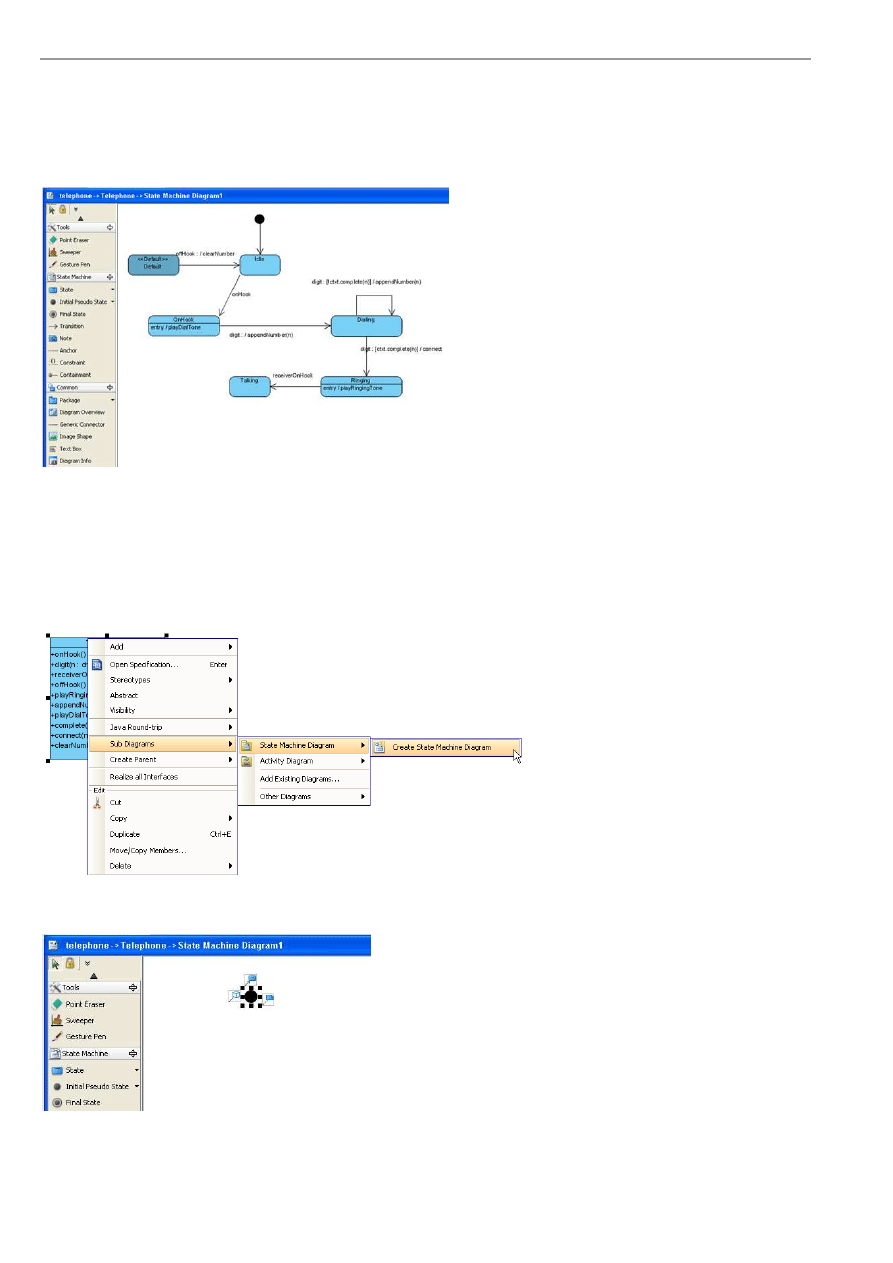The width and height of the screenshot is (893, 1263).
Task: Collapse the Common palette group
Action: tap(110, 387)
